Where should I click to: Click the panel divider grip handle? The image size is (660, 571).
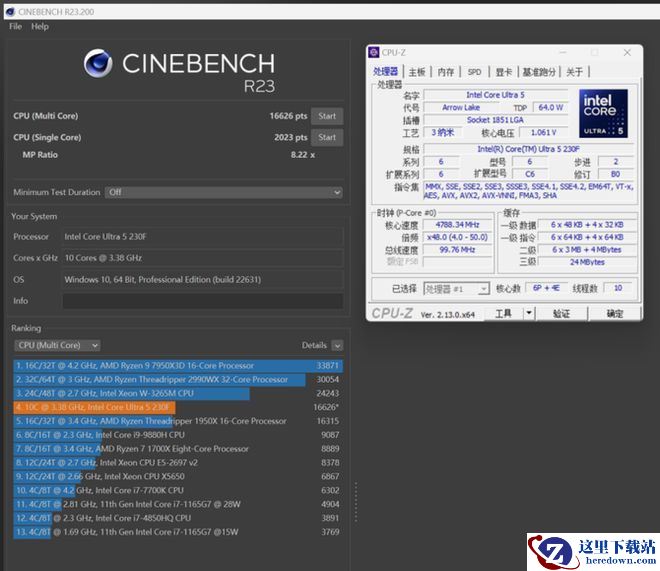(356, 502)
